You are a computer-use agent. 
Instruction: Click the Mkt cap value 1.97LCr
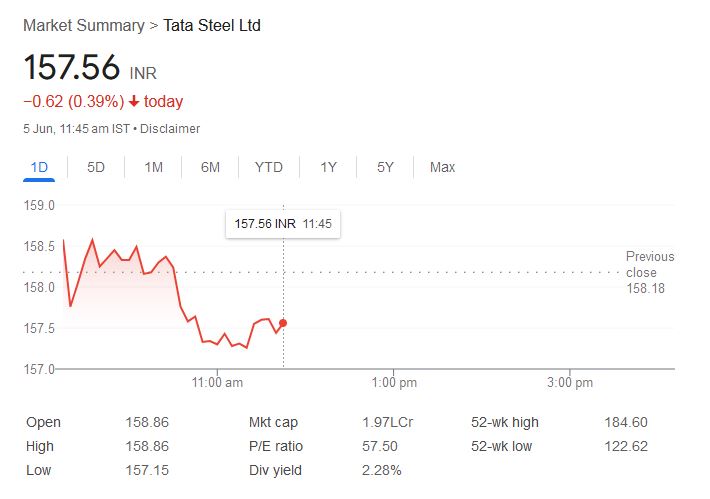(387, 422)
